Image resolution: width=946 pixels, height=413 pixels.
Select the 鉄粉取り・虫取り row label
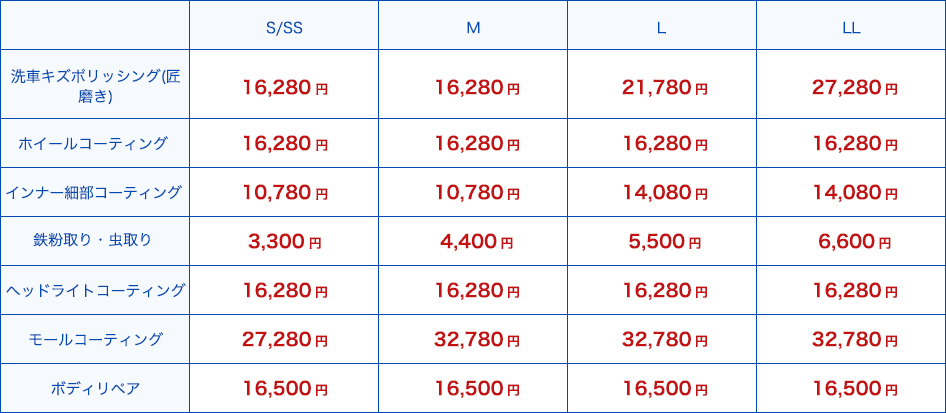click(x=92, y=241)
